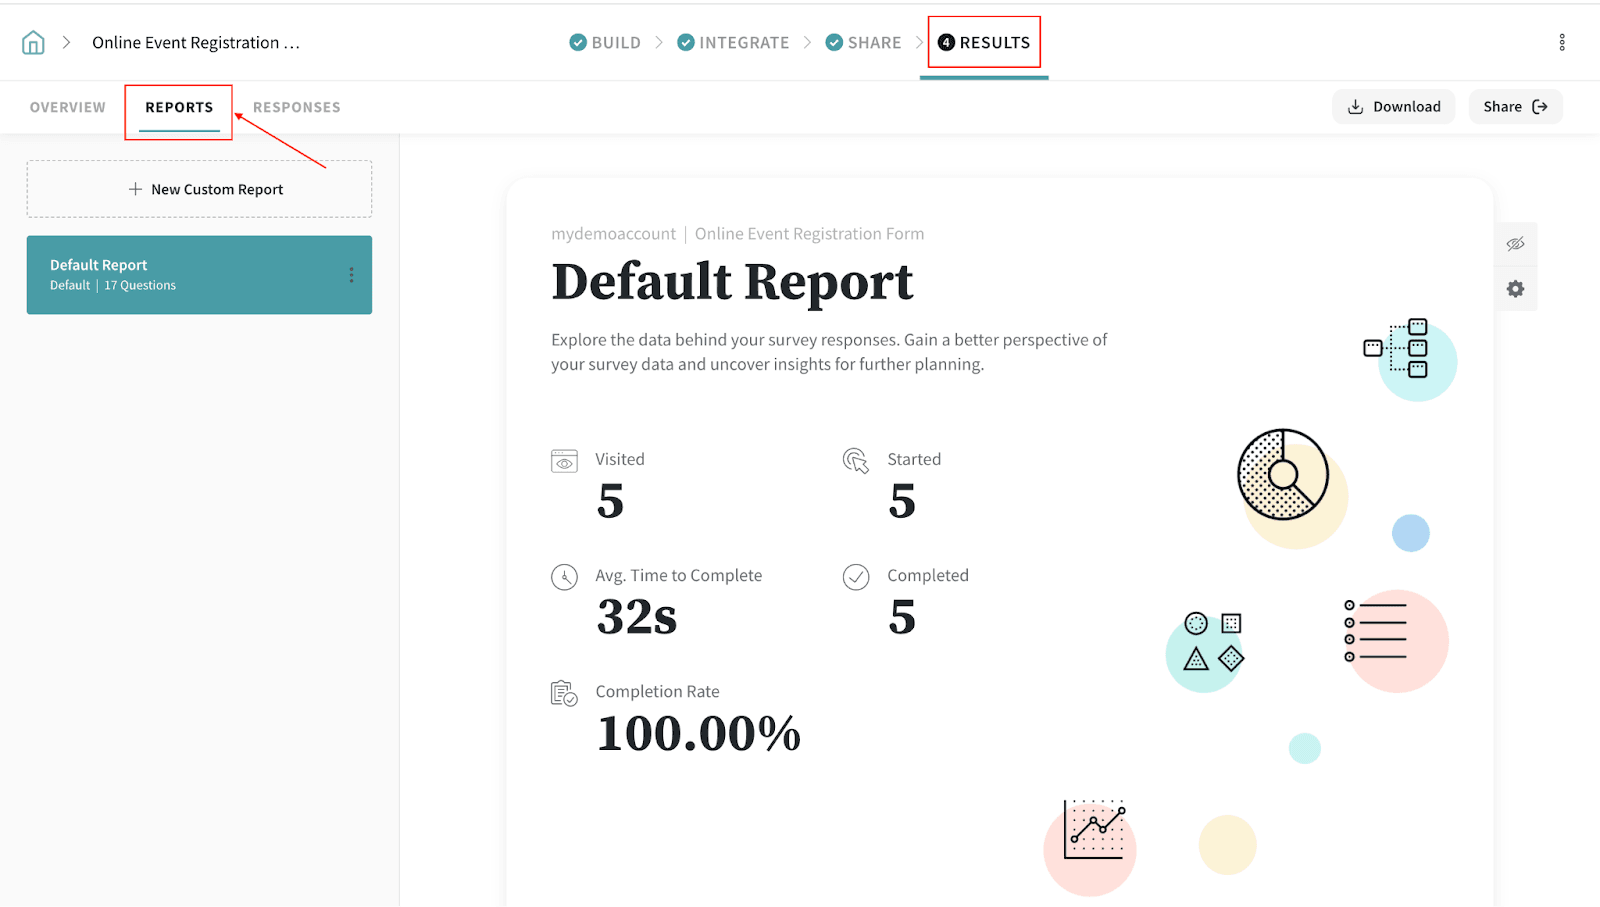Go to the Build step
1600x907 pixels.
tap(605, 43)
